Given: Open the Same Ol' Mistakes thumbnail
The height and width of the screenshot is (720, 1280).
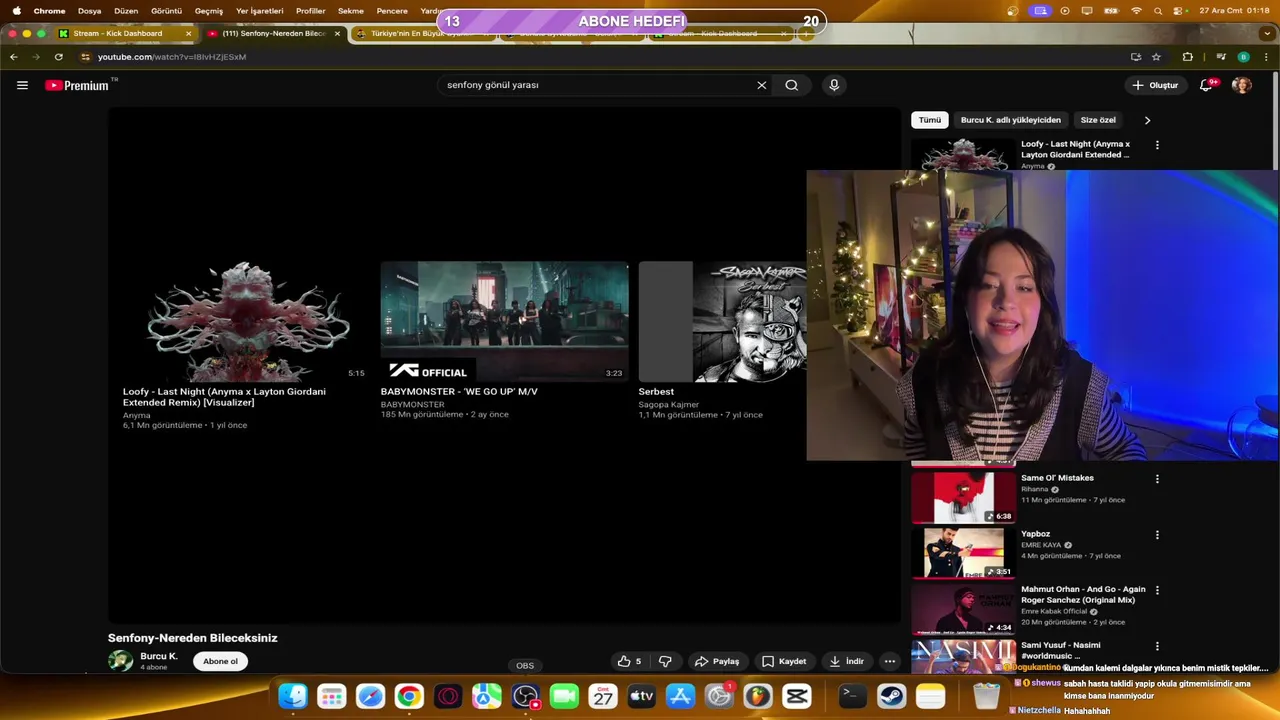Looking at the screenshot, I should click(963, 496).
